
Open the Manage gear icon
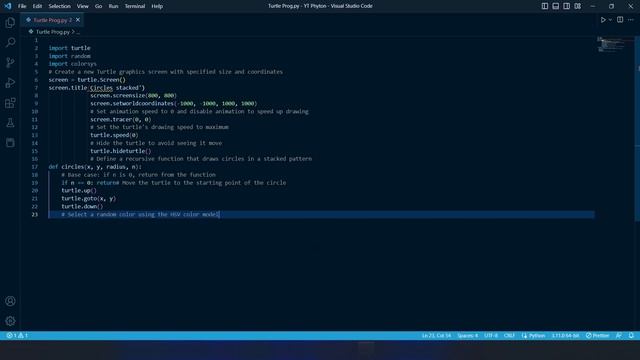pyautogui.click(x=10, y=321)
